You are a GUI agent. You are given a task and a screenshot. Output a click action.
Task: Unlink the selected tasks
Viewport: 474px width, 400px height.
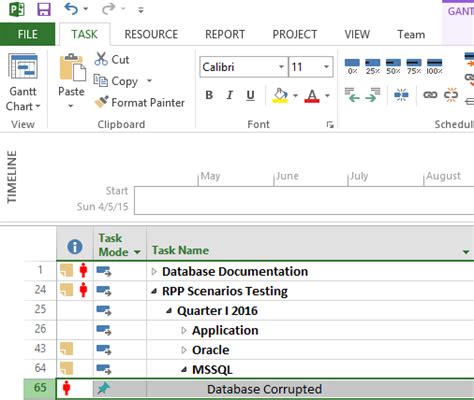coord(451,95)
